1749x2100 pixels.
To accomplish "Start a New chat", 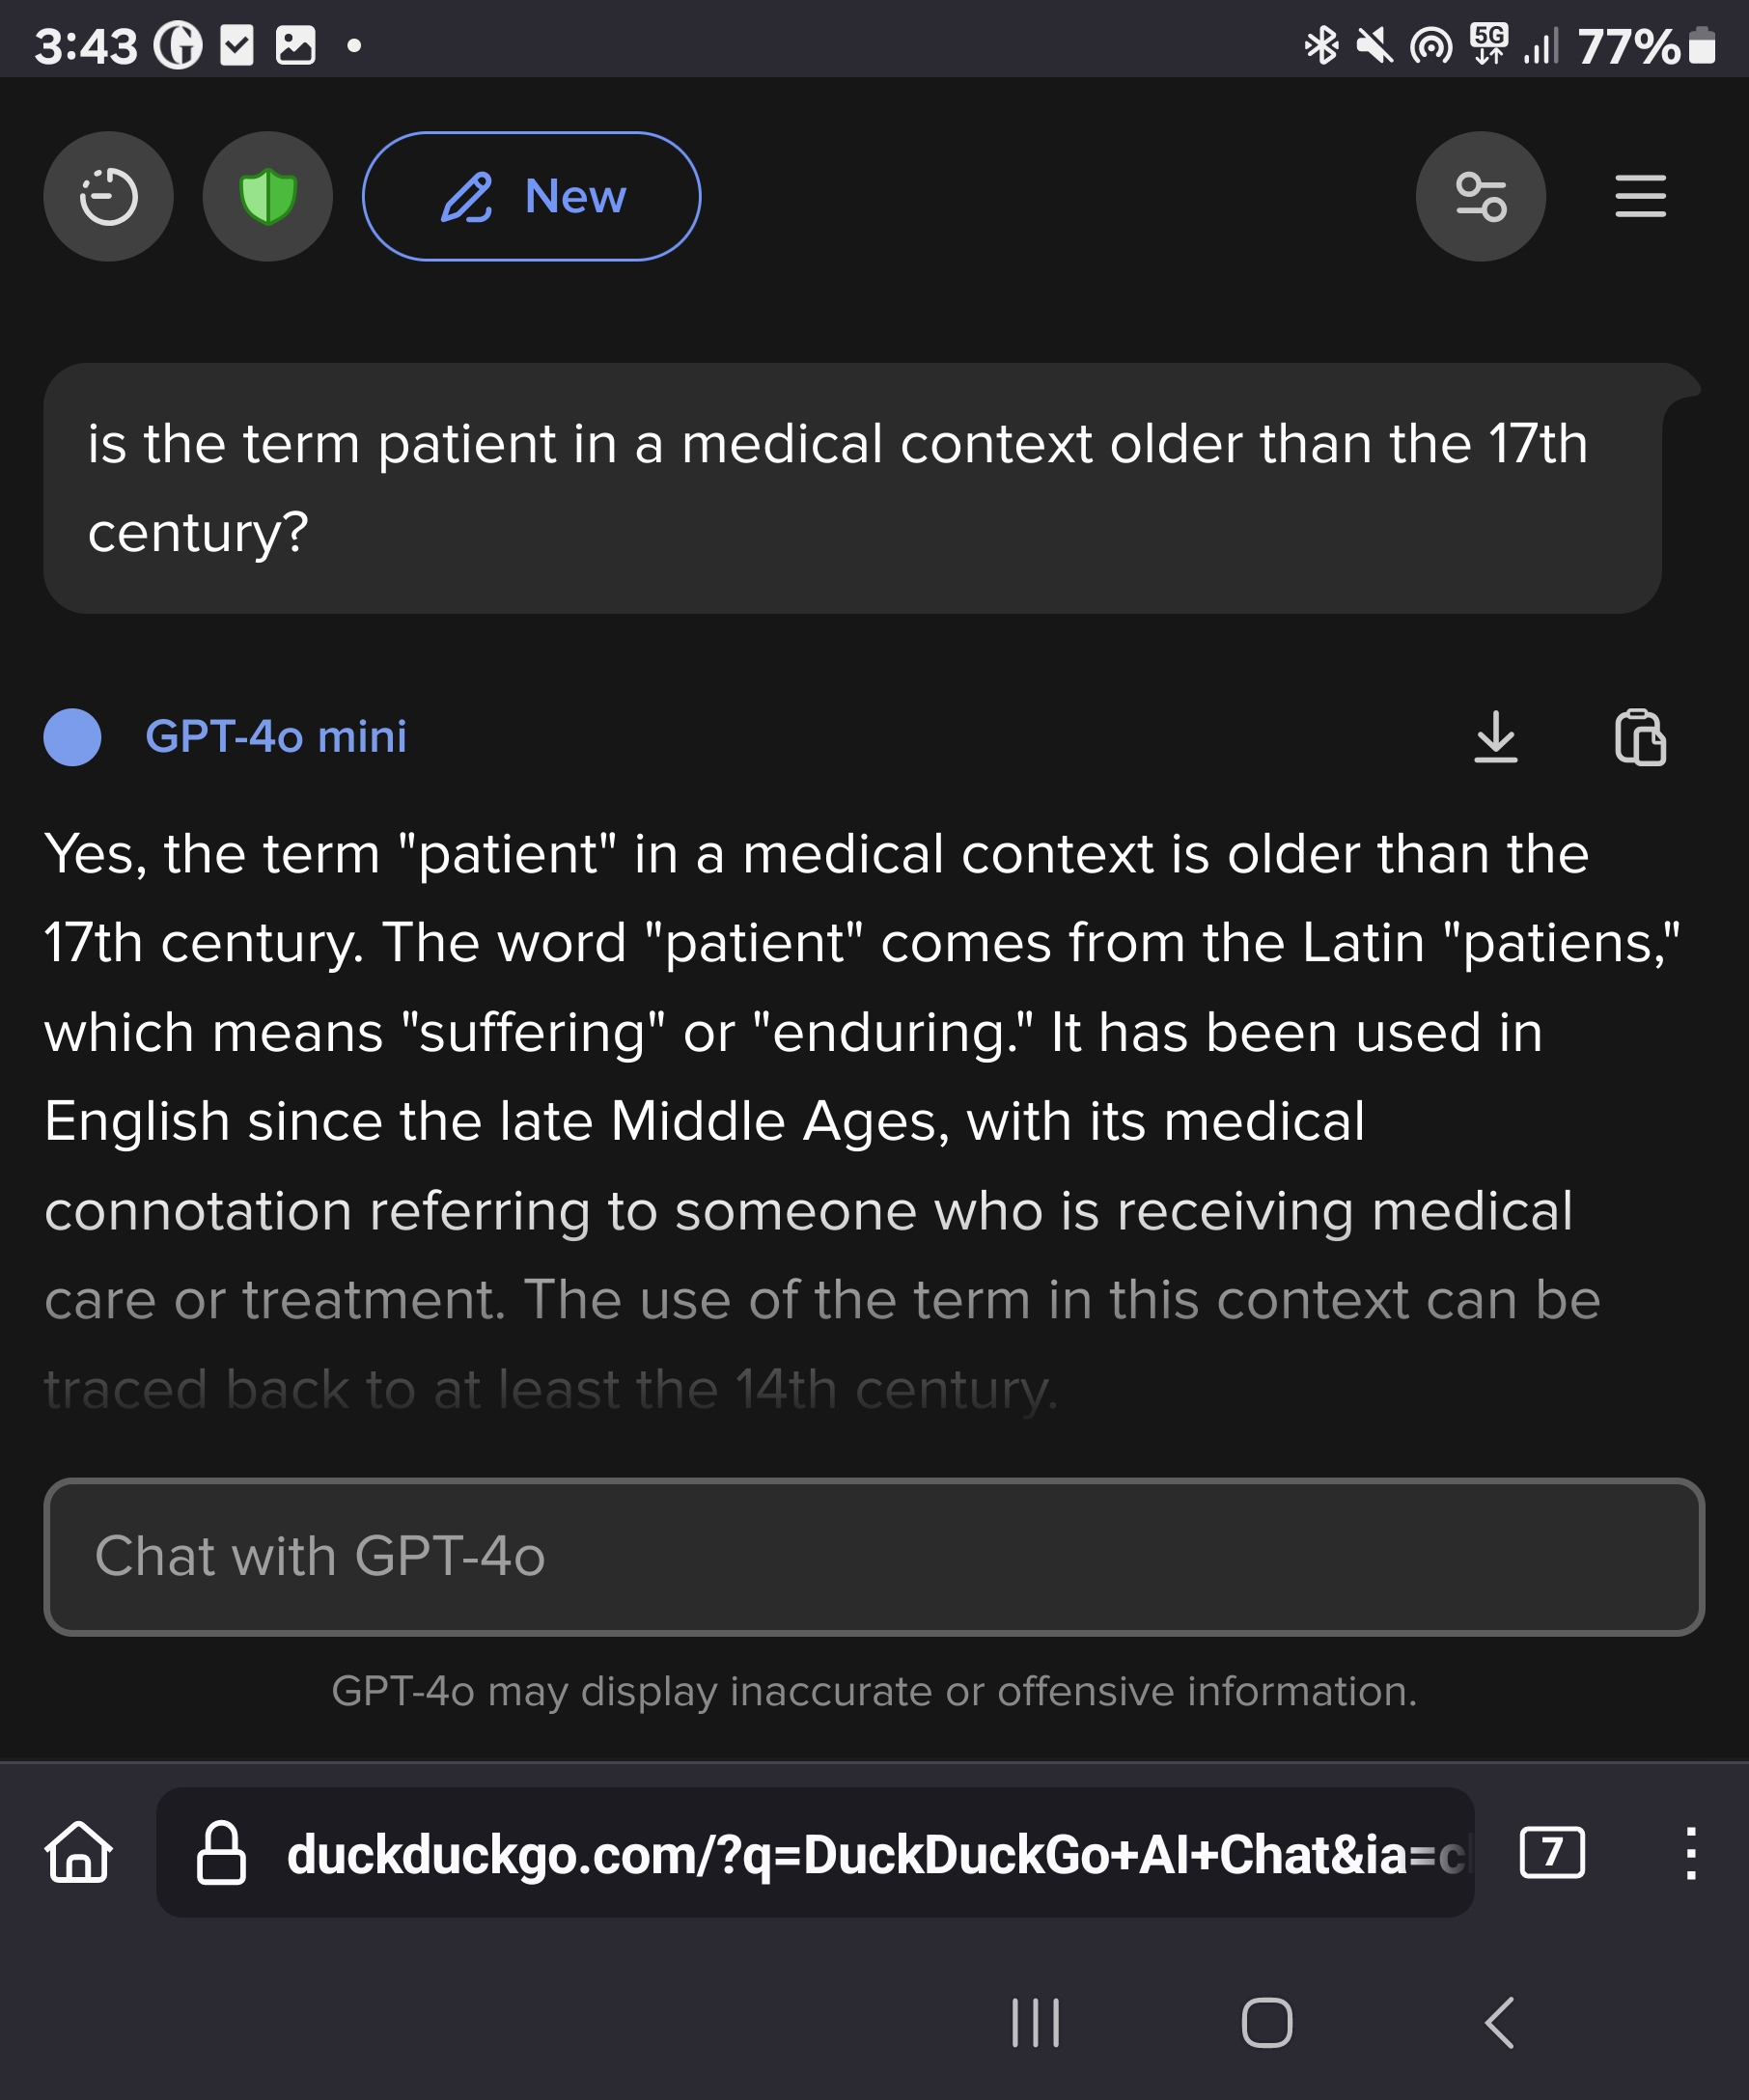I will 531,196.
